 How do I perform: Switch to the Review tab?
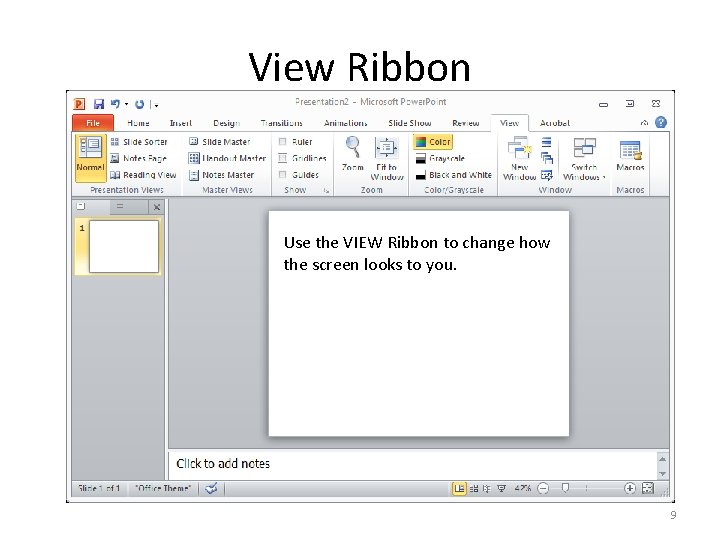[x=465, y=123]
